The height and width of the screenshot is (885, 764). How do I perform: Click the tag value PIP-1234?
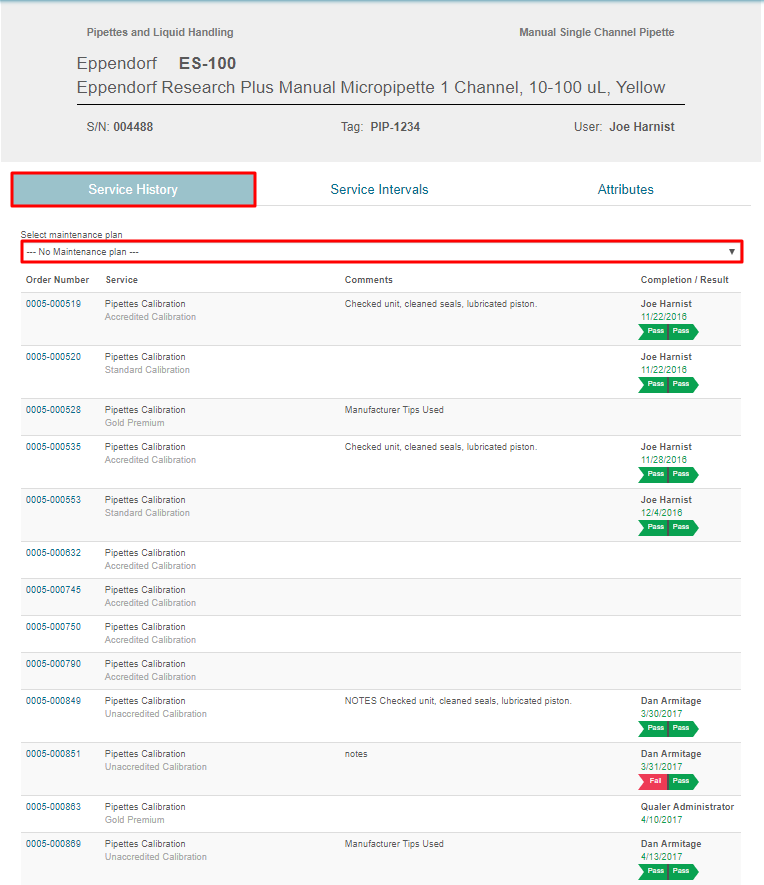coord(395,127)
